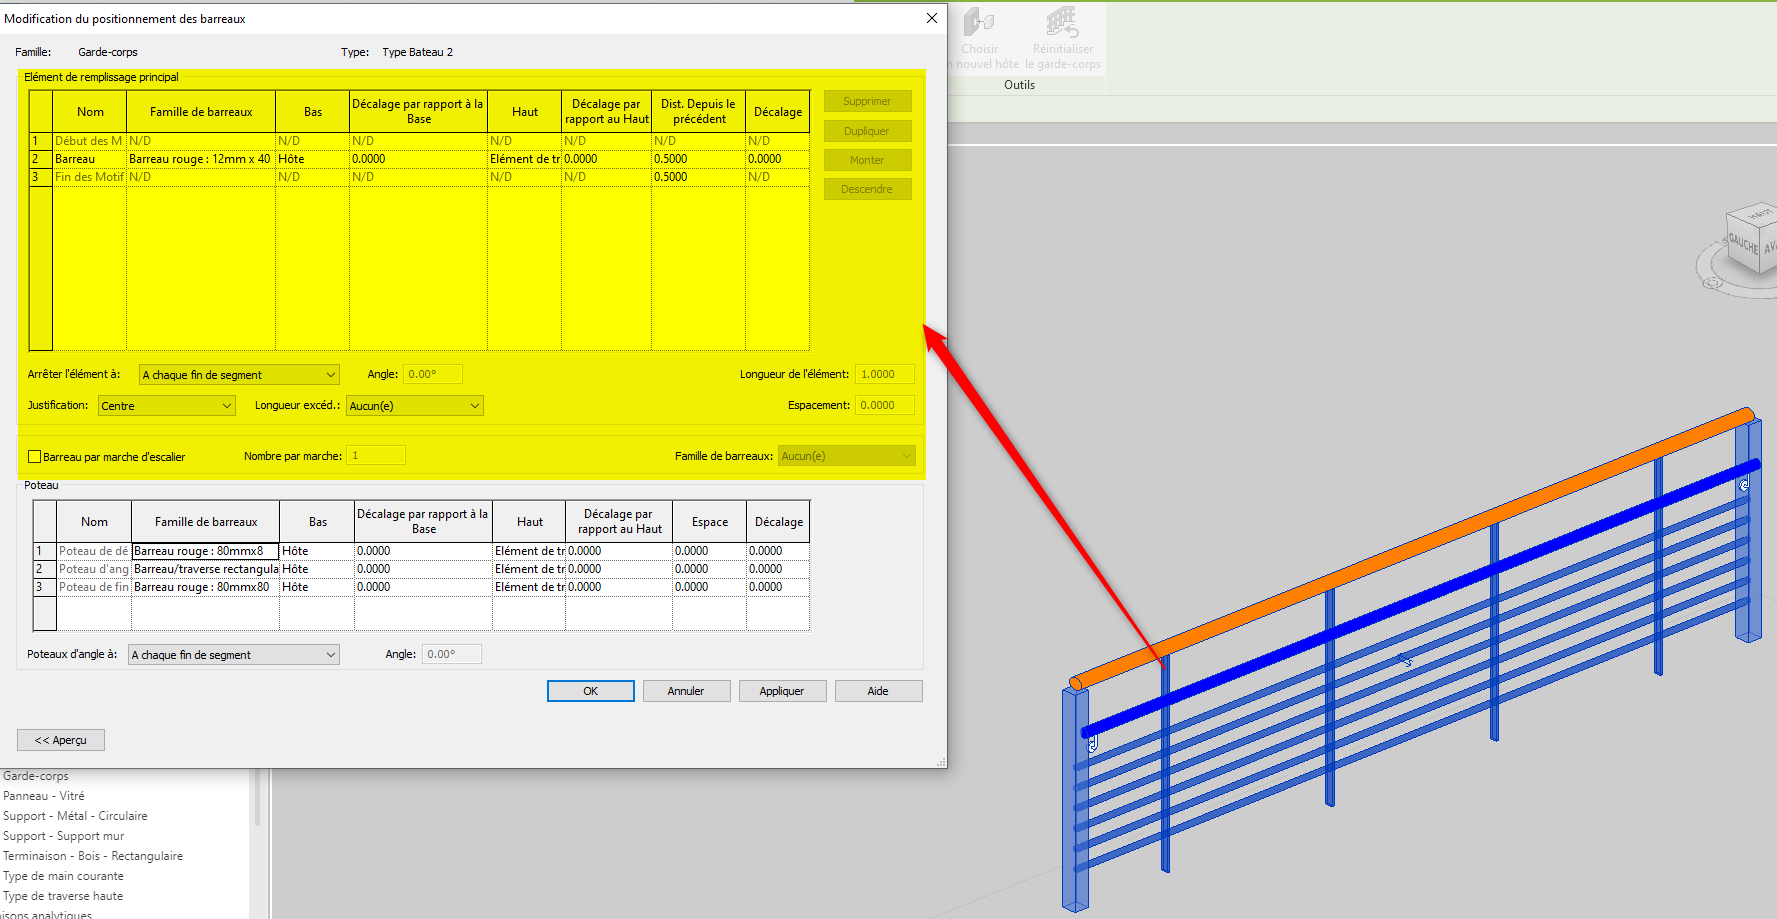Screen dimensions: 1777x919
Task: Click the main pattern Angle field
Action: pos(433,374)
